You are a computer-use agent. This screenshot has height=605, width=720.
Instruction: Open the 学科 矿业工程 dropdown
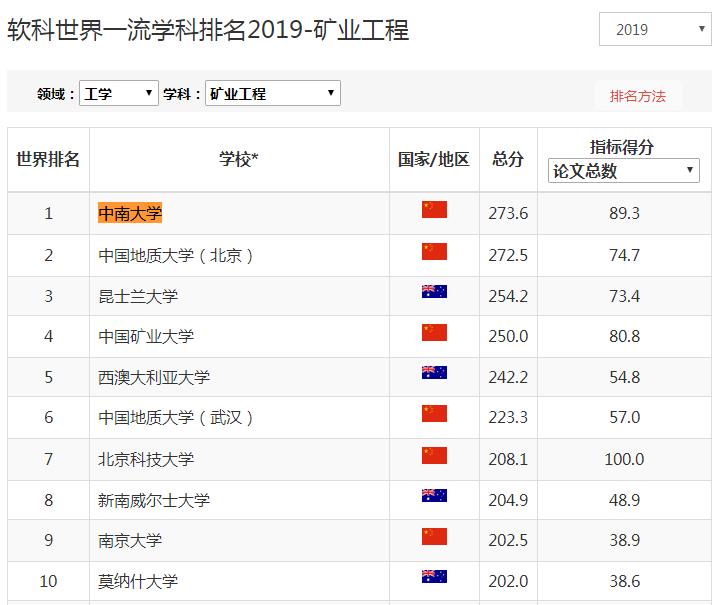click(273, 93)
